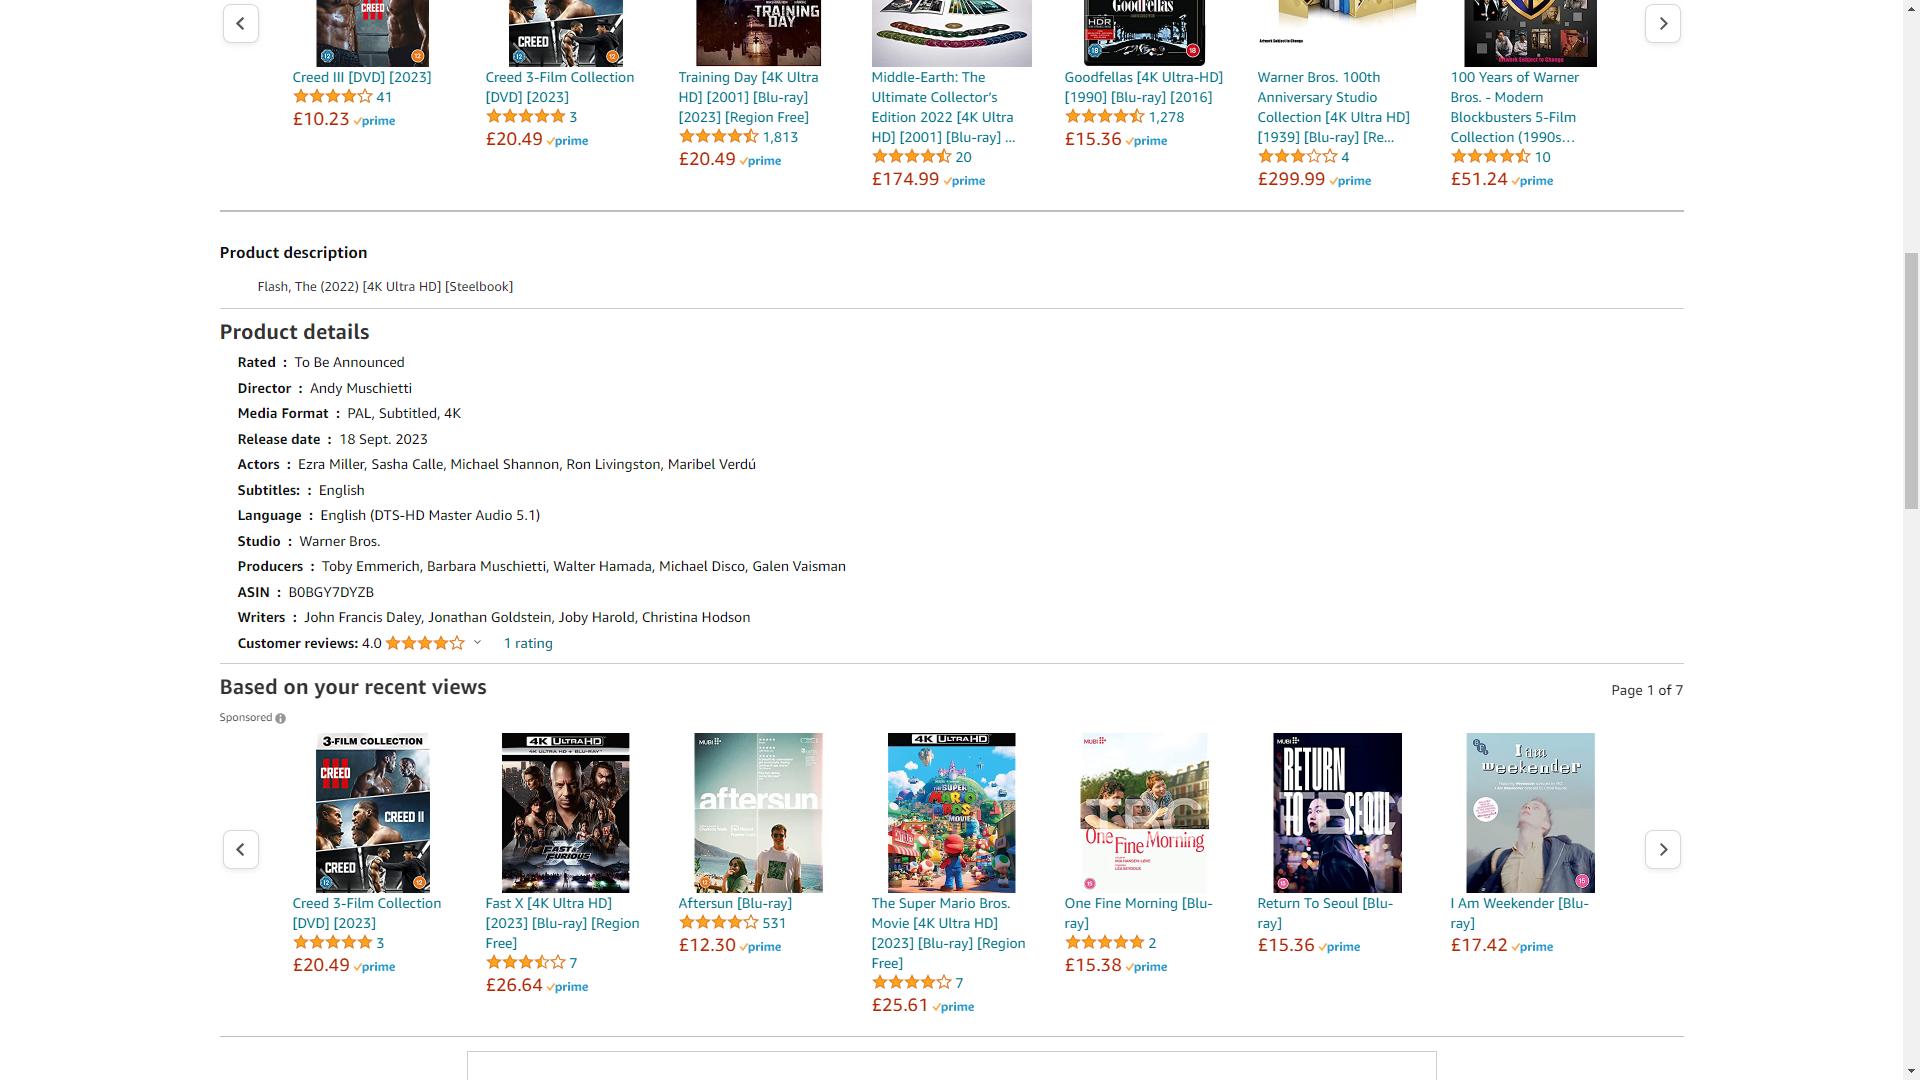Click the 1,813 ratings count for Training Day
This screenshot has width=1920, height=1080.
(780, 137)
